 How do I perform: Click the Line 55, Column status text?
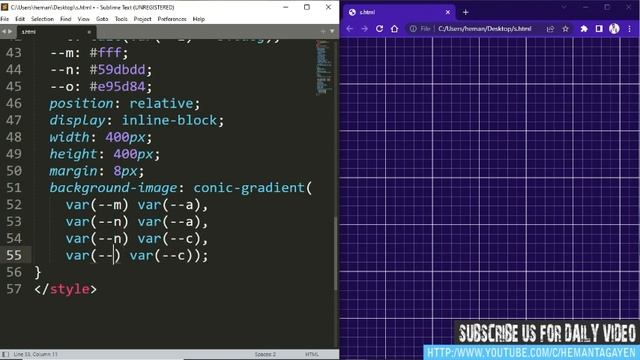pyautogui.click(x=36, y=354)
